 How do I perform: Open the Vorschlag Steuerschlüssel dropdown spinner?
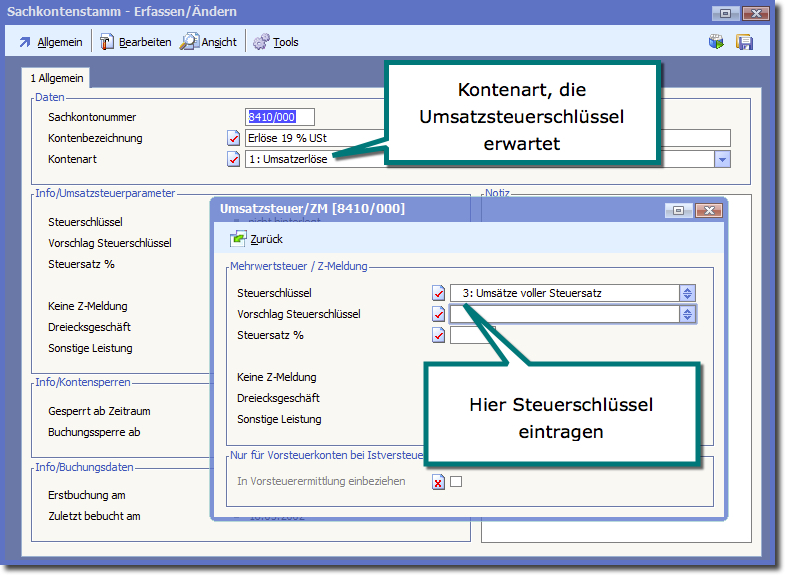(x=687, y=314)
